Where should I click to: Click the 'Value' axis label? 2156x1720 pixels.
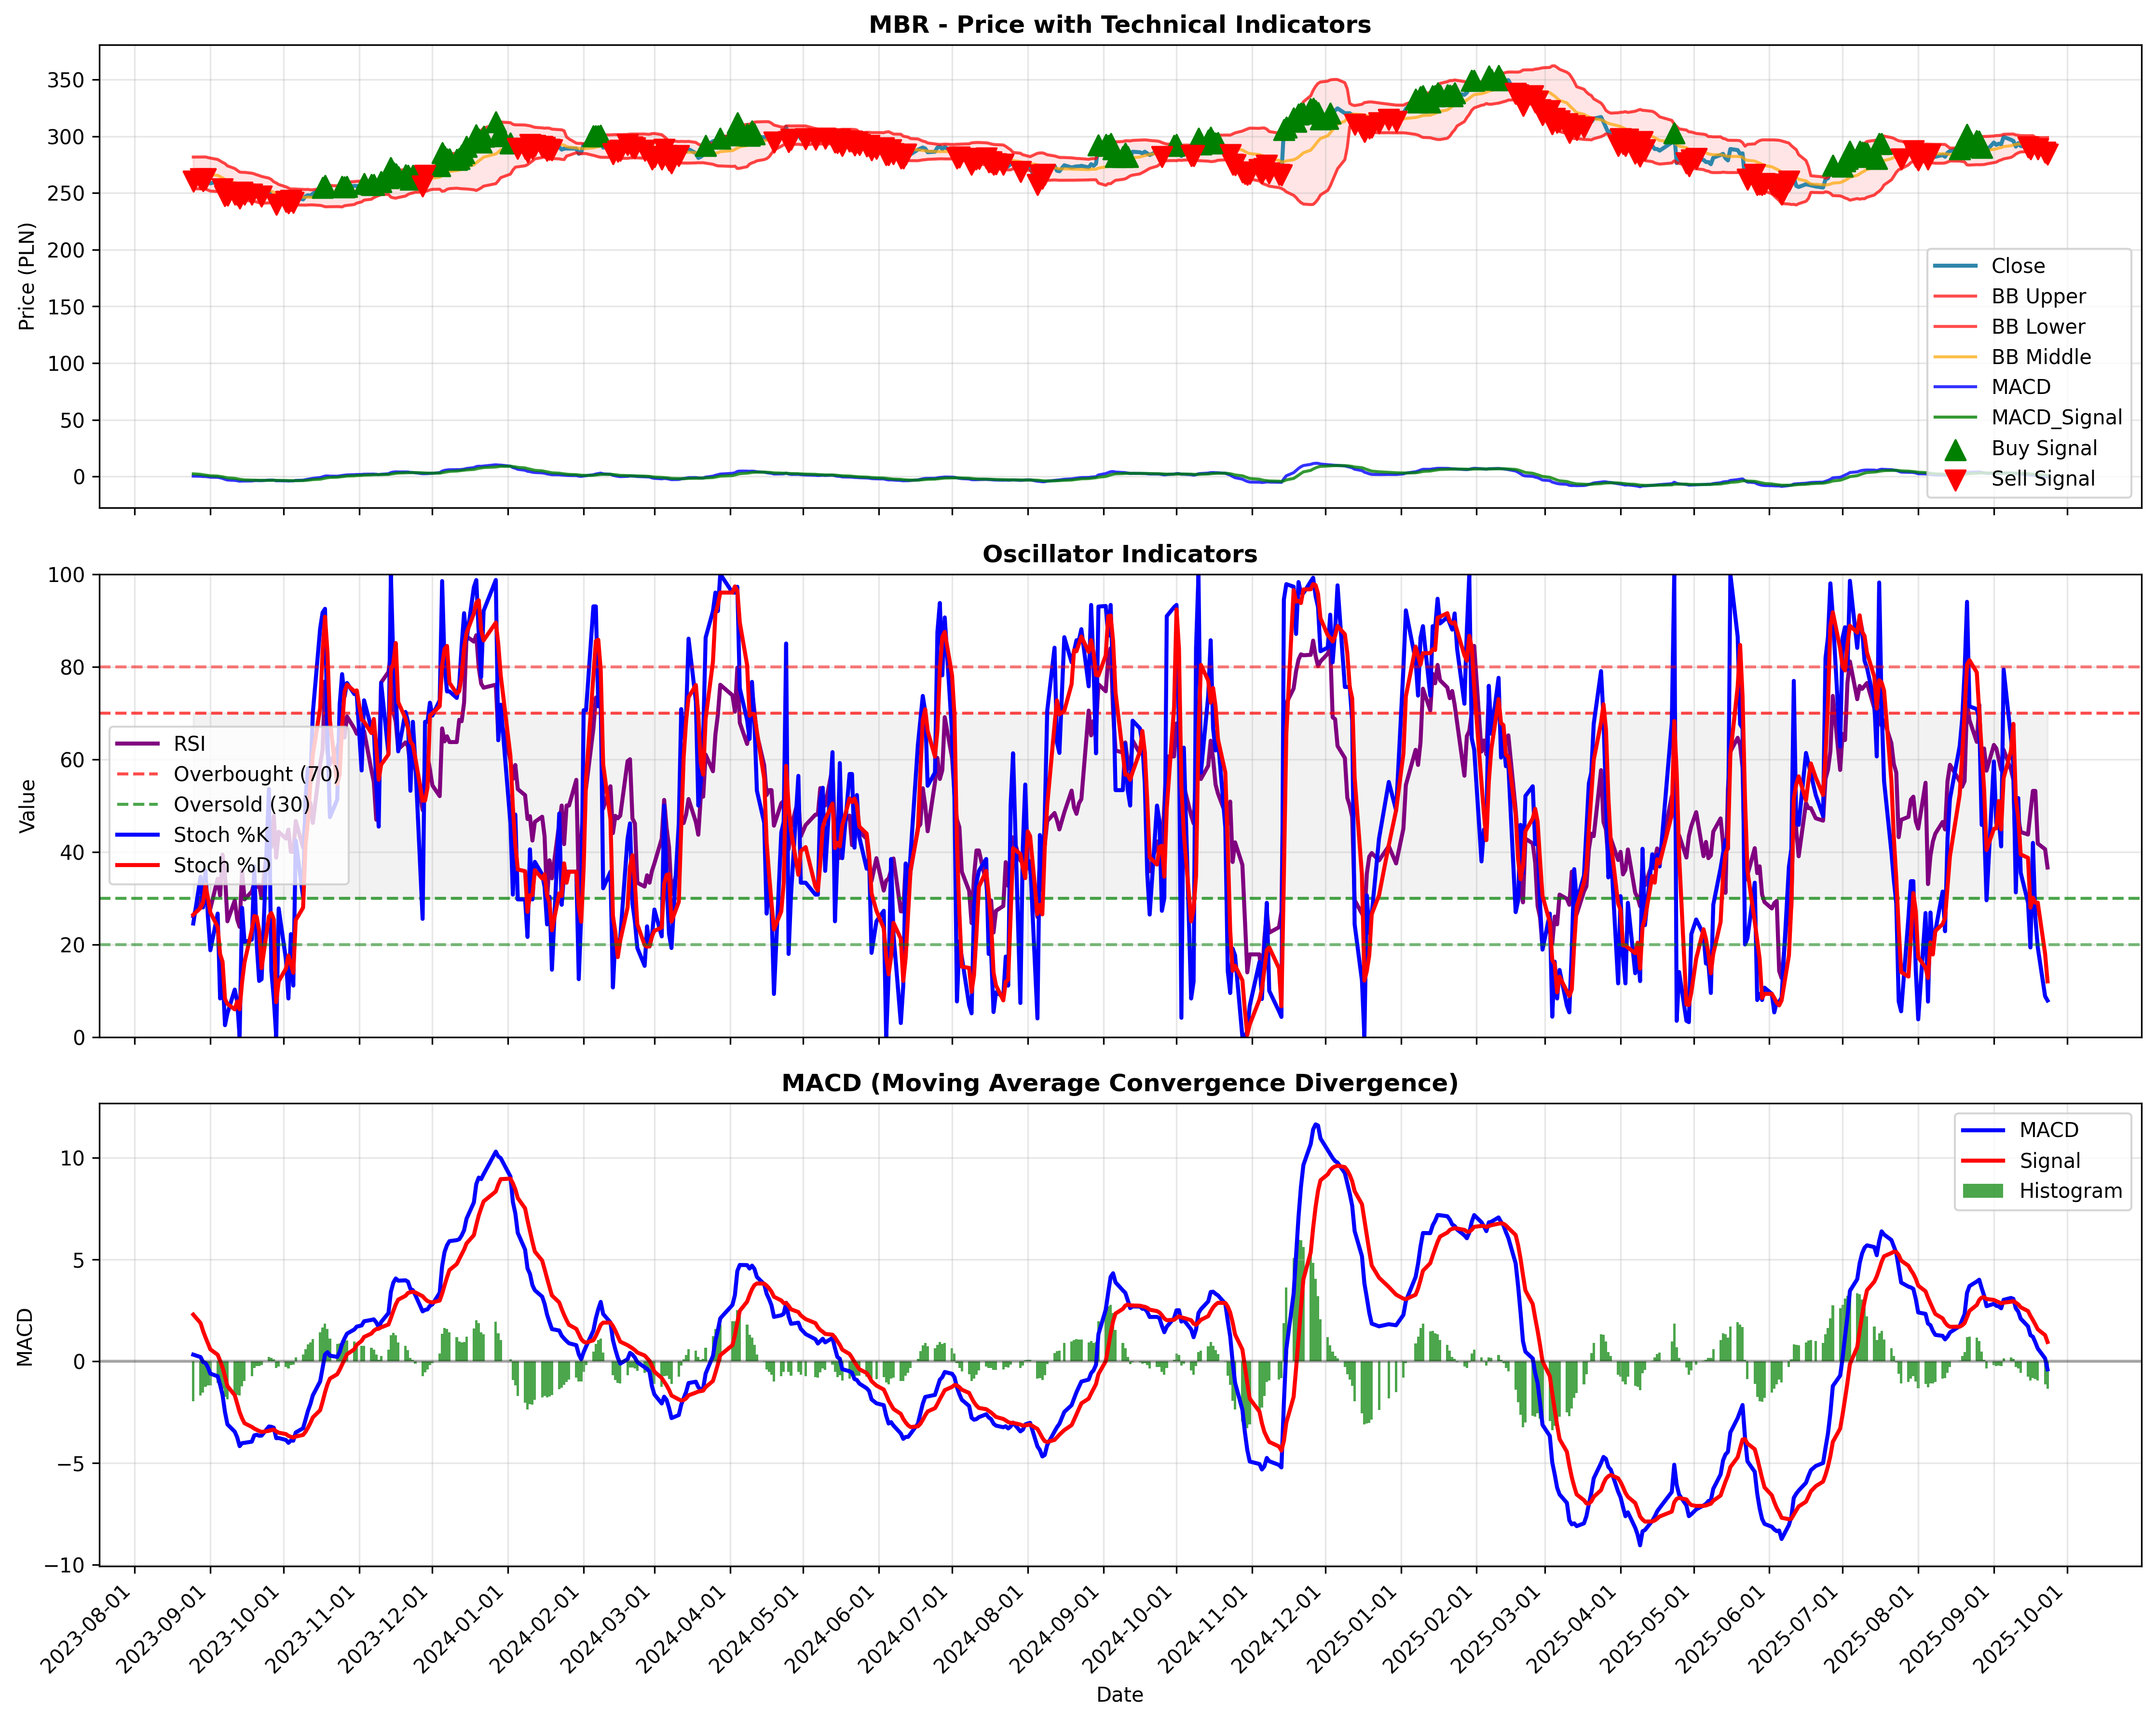27,806
